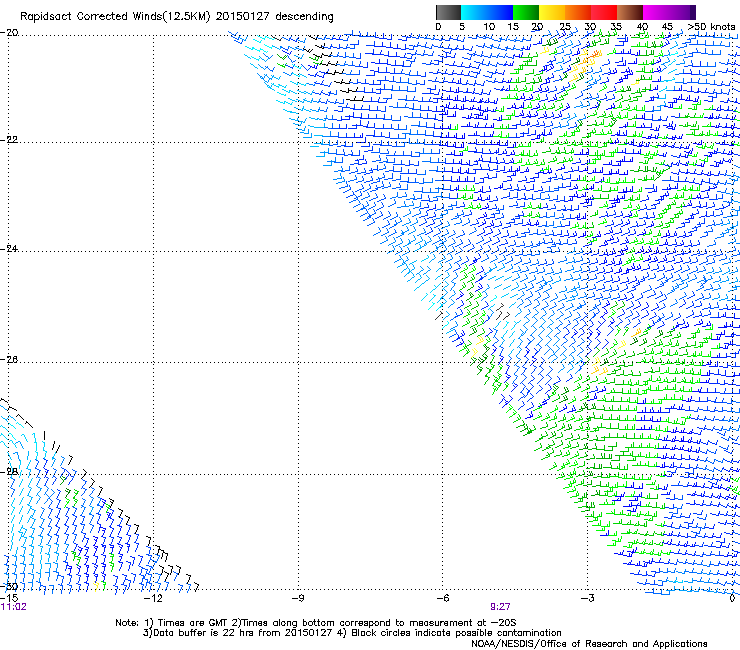Click the -12 longitude axis label
Image resolution: width=740 pixels, height=650 pixels.
(x=153, y=598)
